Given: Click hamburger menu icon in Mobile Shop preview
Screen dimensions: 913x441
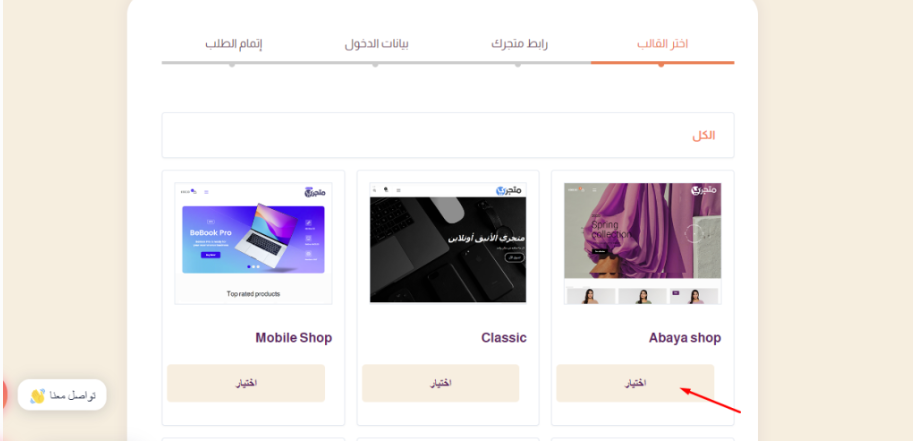Looking at the screenshot, I should pyautogui.click(x=206, y=192).
